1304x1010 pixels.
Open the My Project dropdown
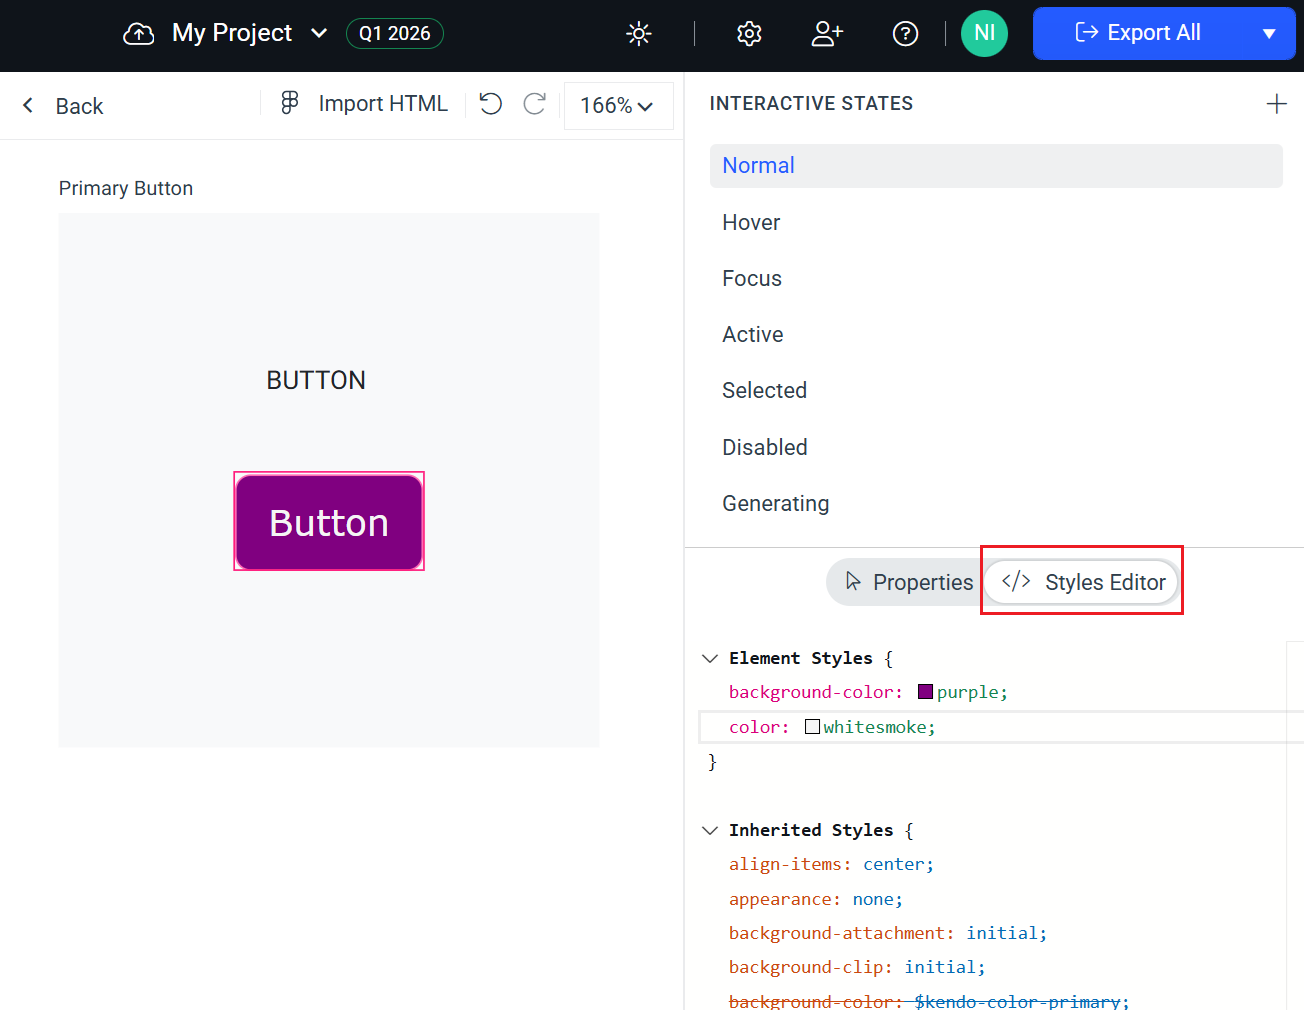(x=319, y=33)
